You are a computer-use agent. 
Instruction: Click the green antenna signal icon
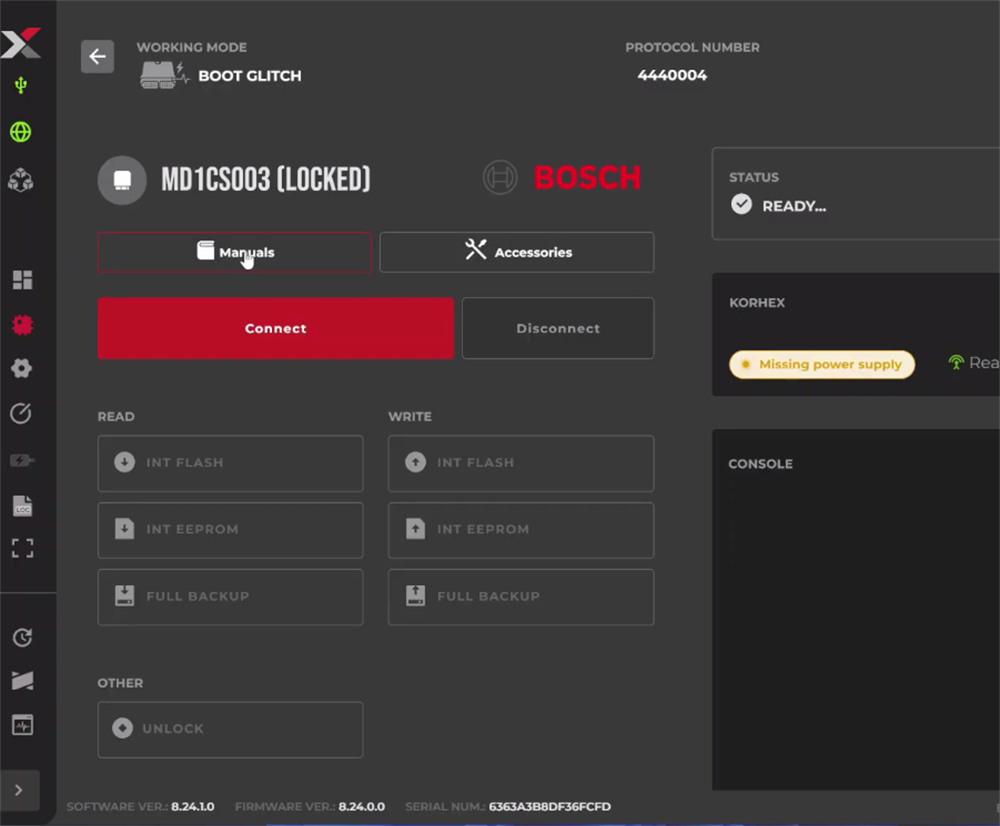click(x=956, y=362)
